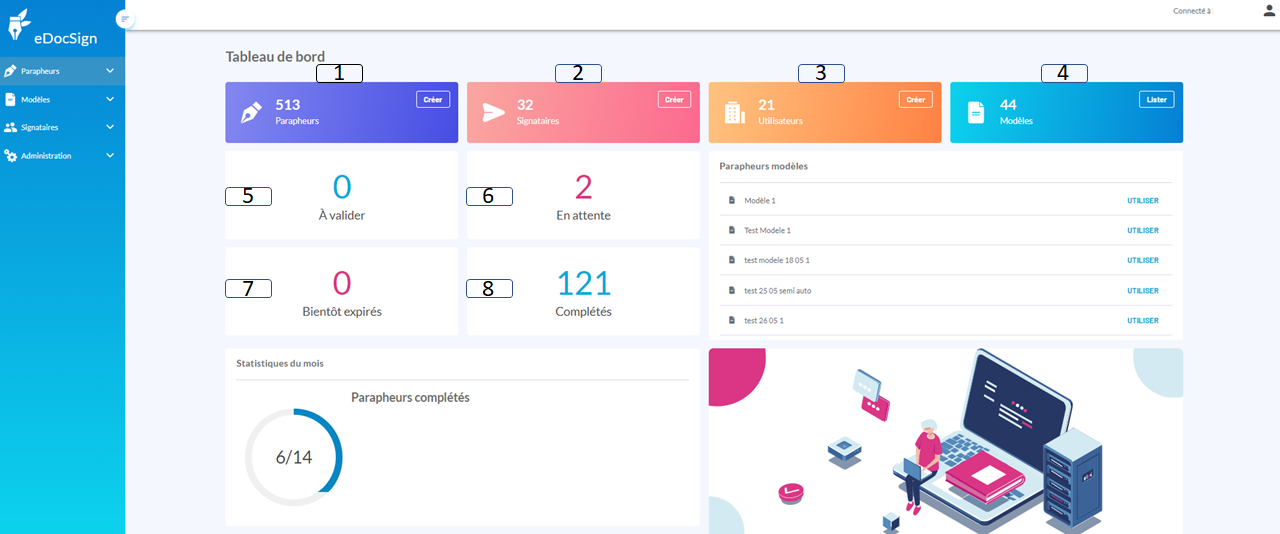This screenshot has width=1280, height=534.
Task: Click the 44 Modèles count
Action: (1008, 104)
